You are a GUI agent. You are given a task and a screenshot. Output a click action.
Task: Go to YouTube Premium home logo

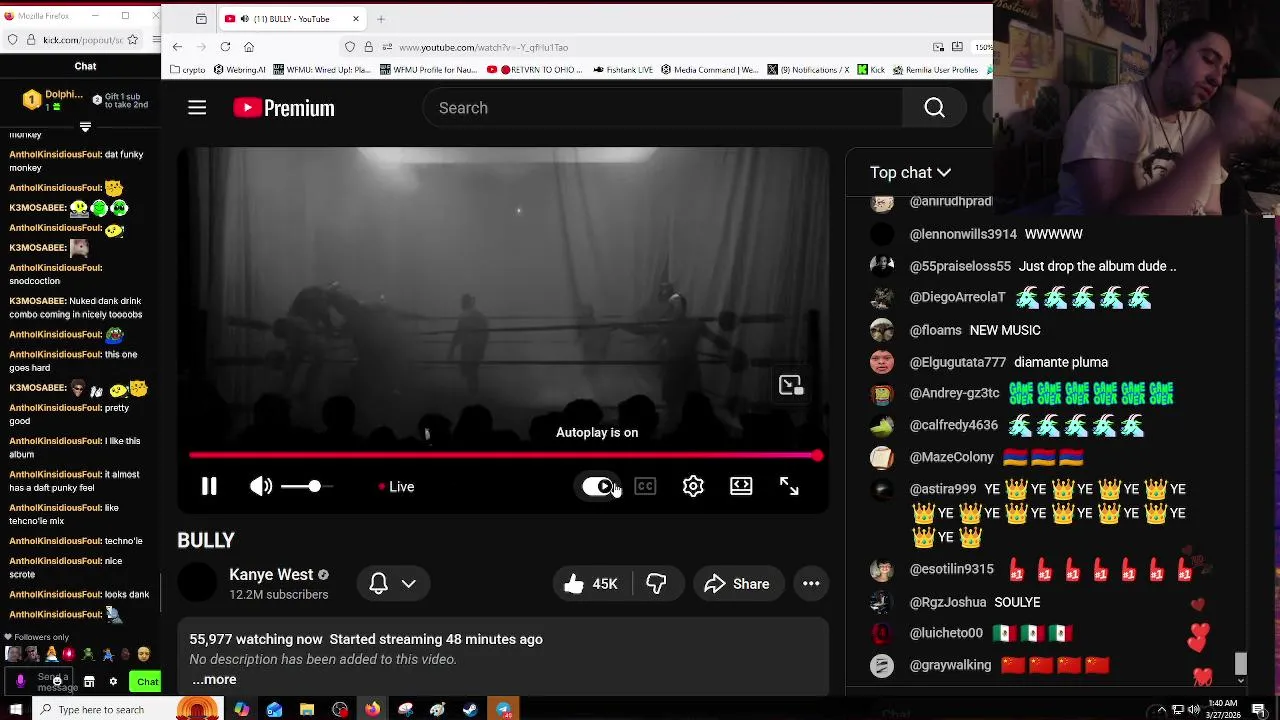(284, 108)
